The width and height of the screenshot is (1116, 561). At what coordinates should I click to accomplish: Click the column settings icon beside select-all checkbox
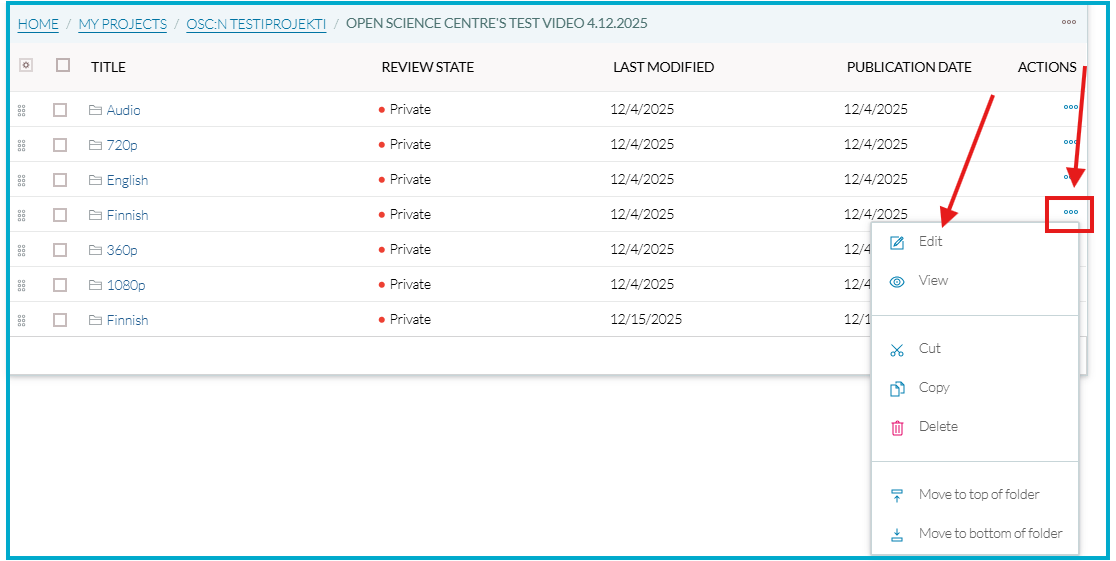(x=26, y=65)
